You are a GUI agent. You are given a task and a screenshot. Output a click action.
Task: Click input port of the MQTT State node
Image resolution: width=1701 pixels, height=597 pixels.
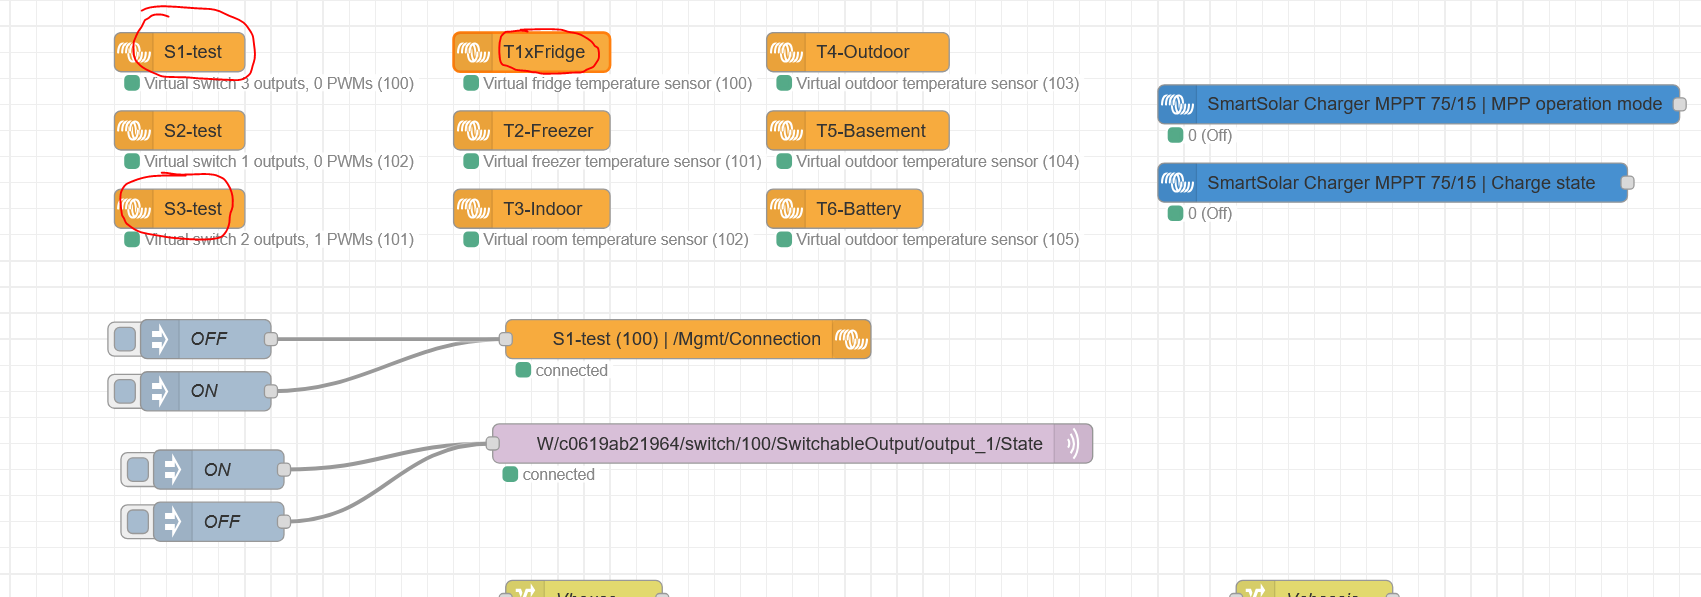click(x=493, y=444)
